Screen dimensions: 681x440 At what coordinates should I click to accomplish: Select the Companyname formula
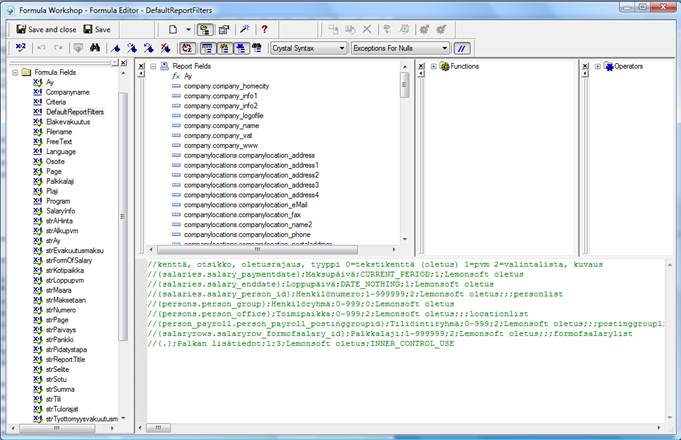click(67, 92)
